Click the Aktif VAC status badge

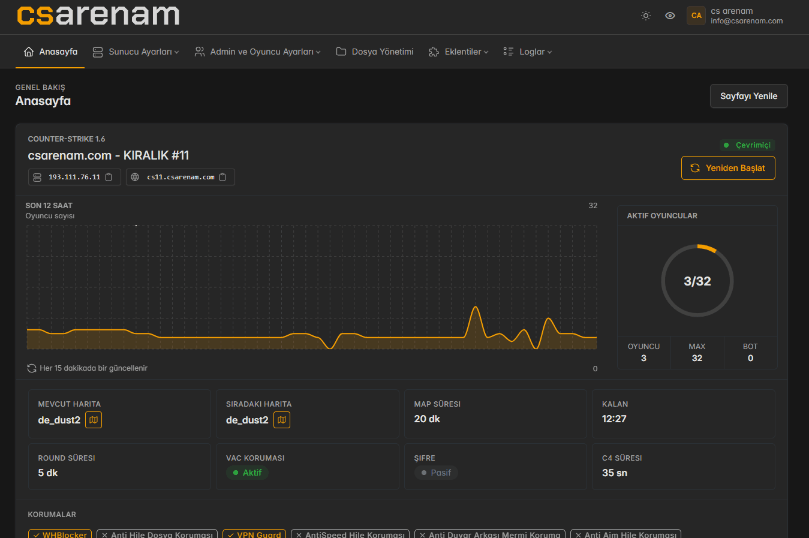(247, 472)
